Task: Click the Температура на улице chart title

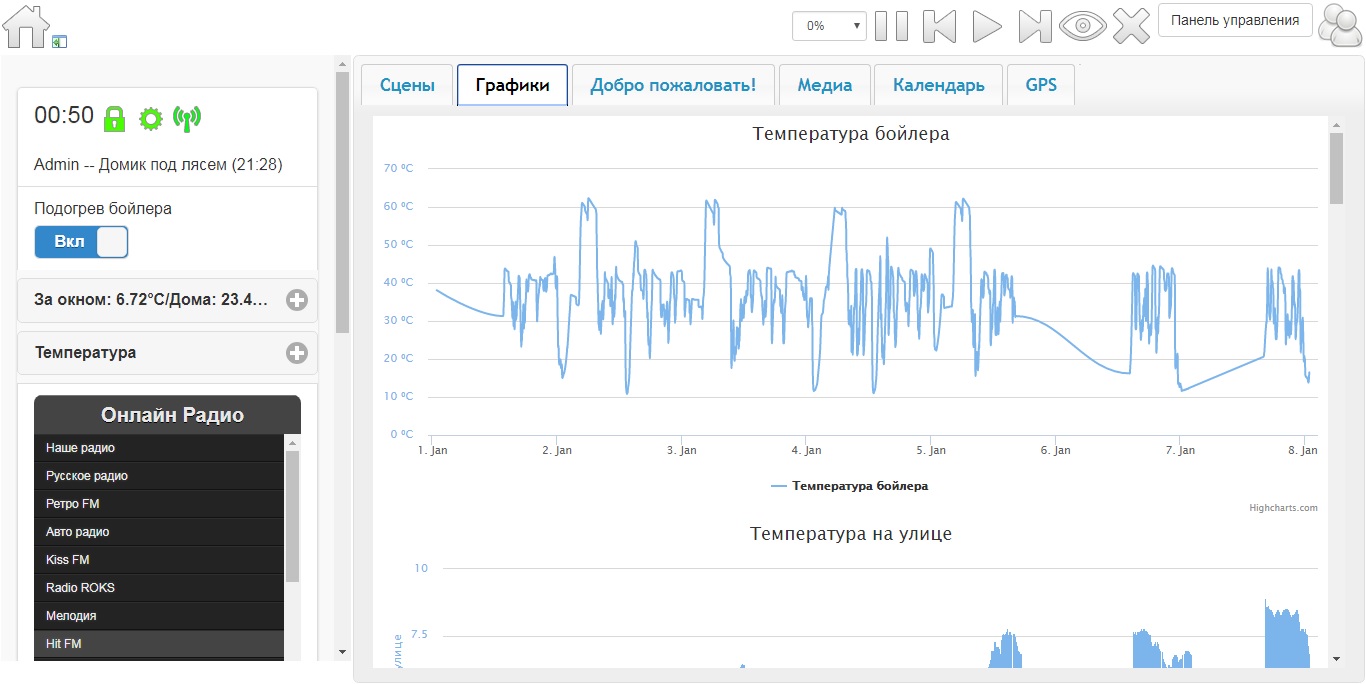Action: point(851,534)
